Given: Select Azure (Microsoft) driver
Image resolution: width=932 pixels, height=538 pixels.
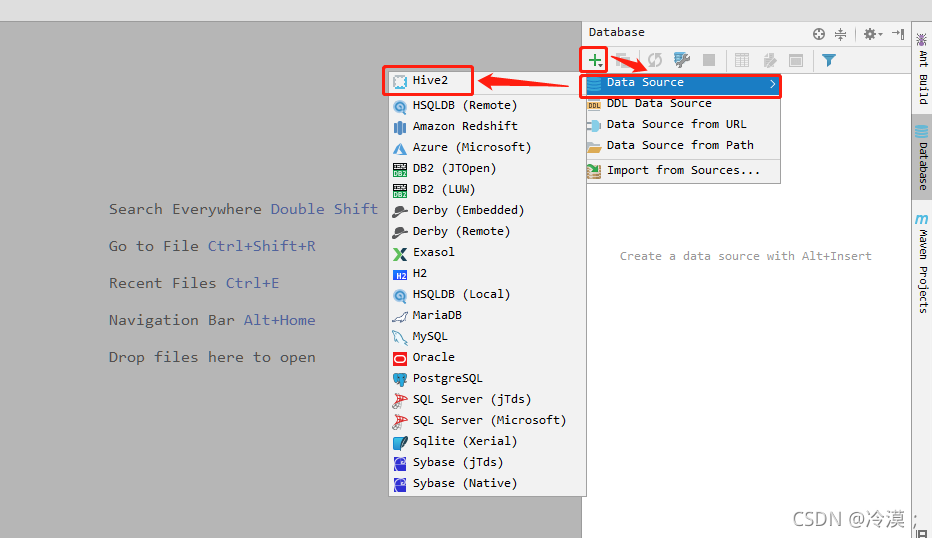Looking at the screenshot, I should [487, 147].
